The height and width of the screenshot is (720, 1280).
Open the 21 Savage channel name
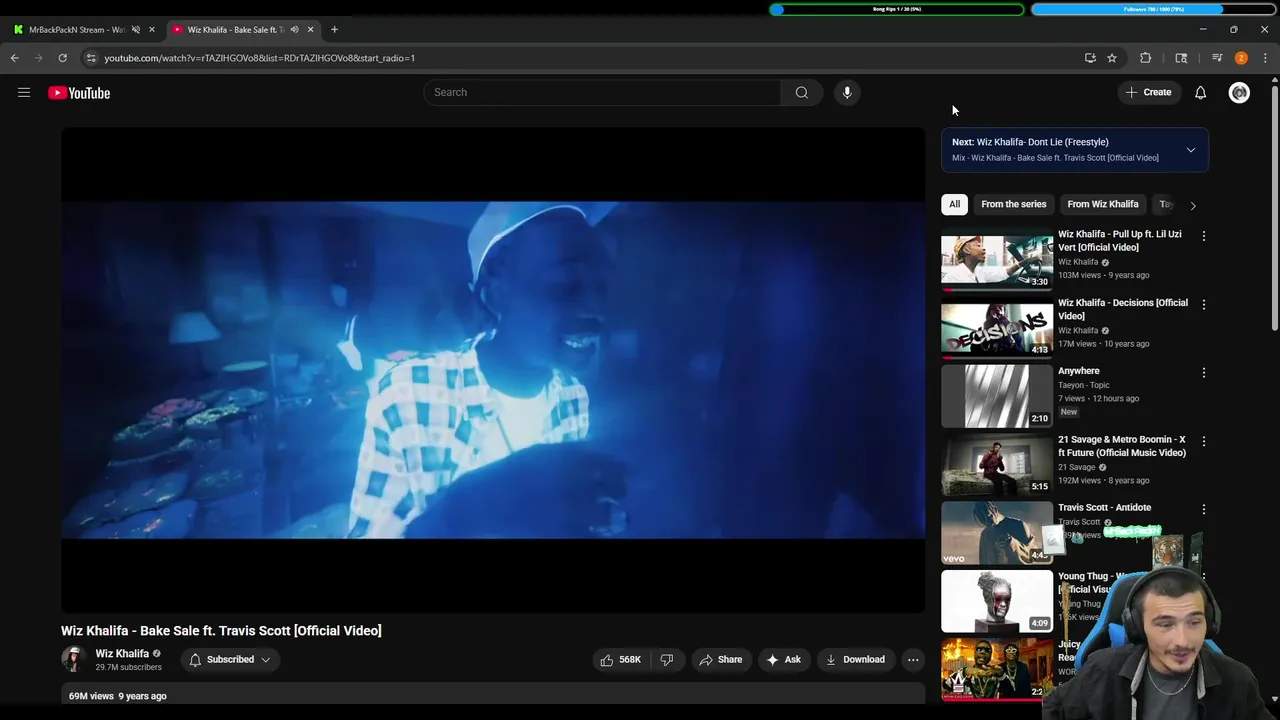tap(1077, 467)
